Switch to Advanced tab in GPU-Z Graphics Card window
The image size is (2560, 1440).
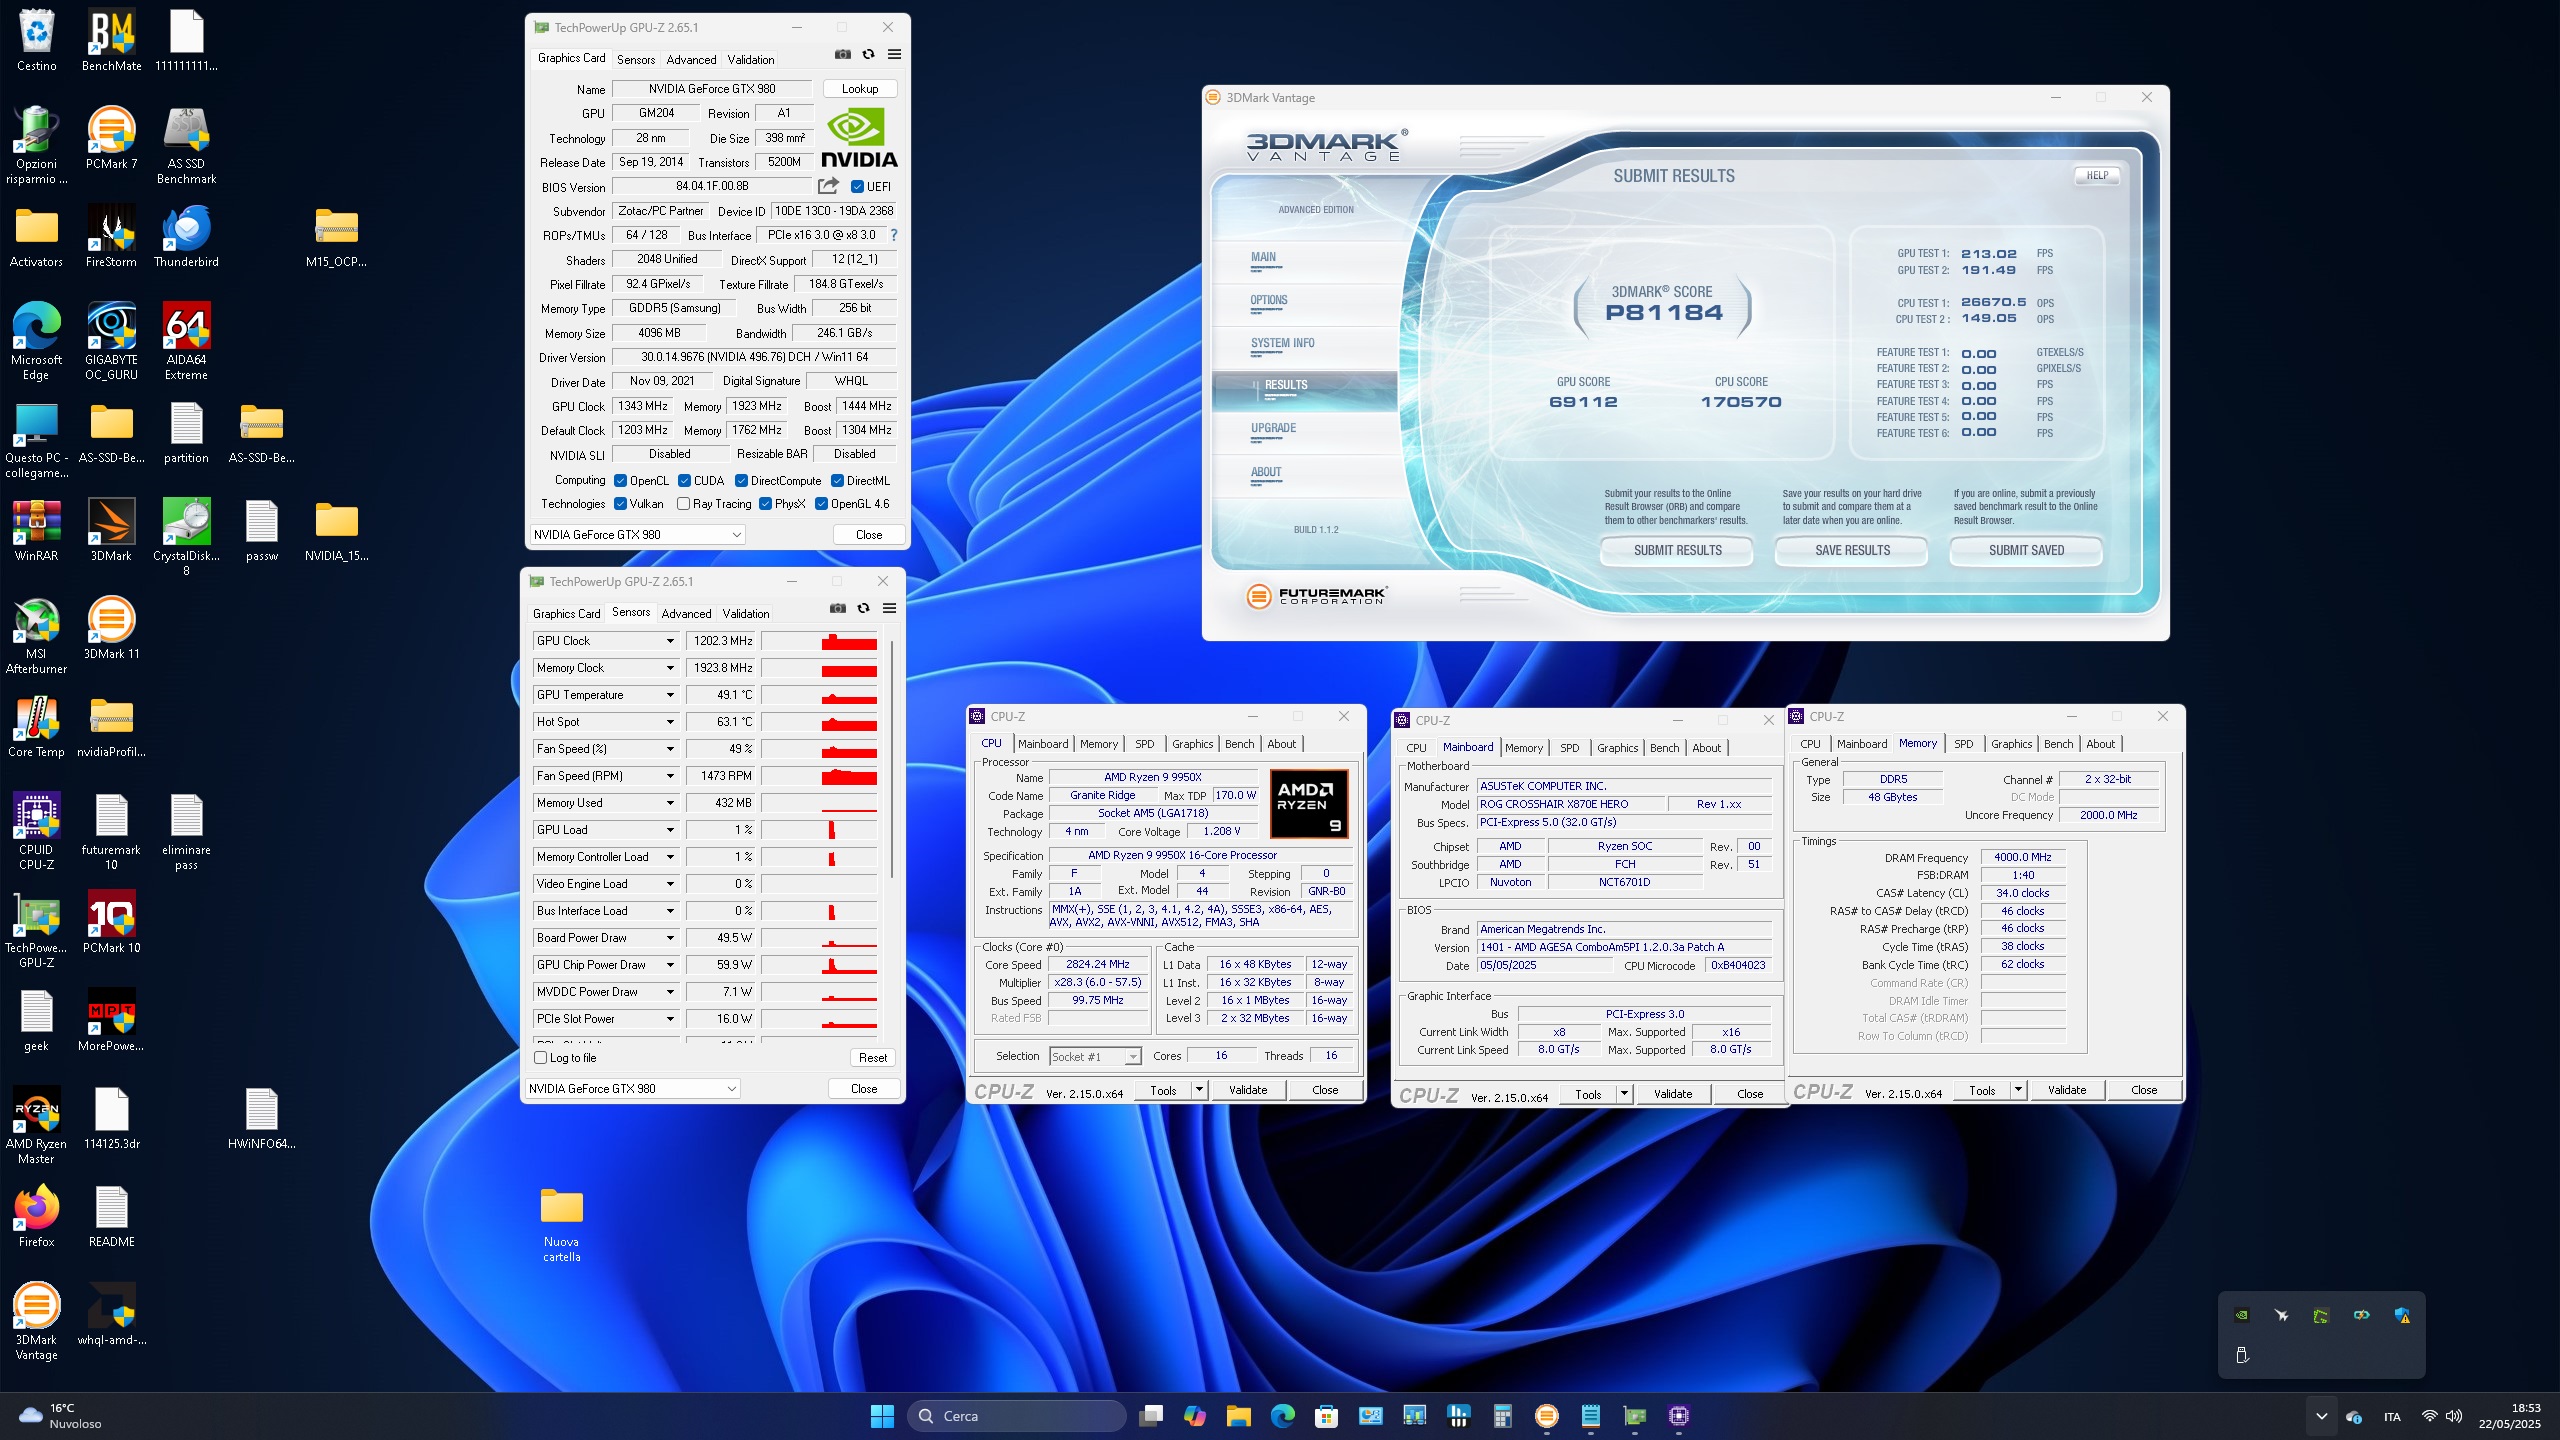point(691,60)
